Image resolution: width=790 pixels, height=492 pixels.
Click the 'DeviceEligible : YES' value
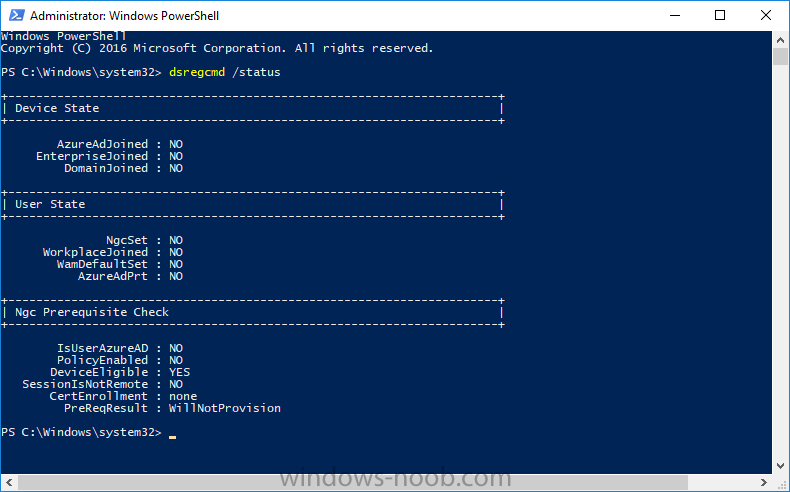tap(179, 372)
